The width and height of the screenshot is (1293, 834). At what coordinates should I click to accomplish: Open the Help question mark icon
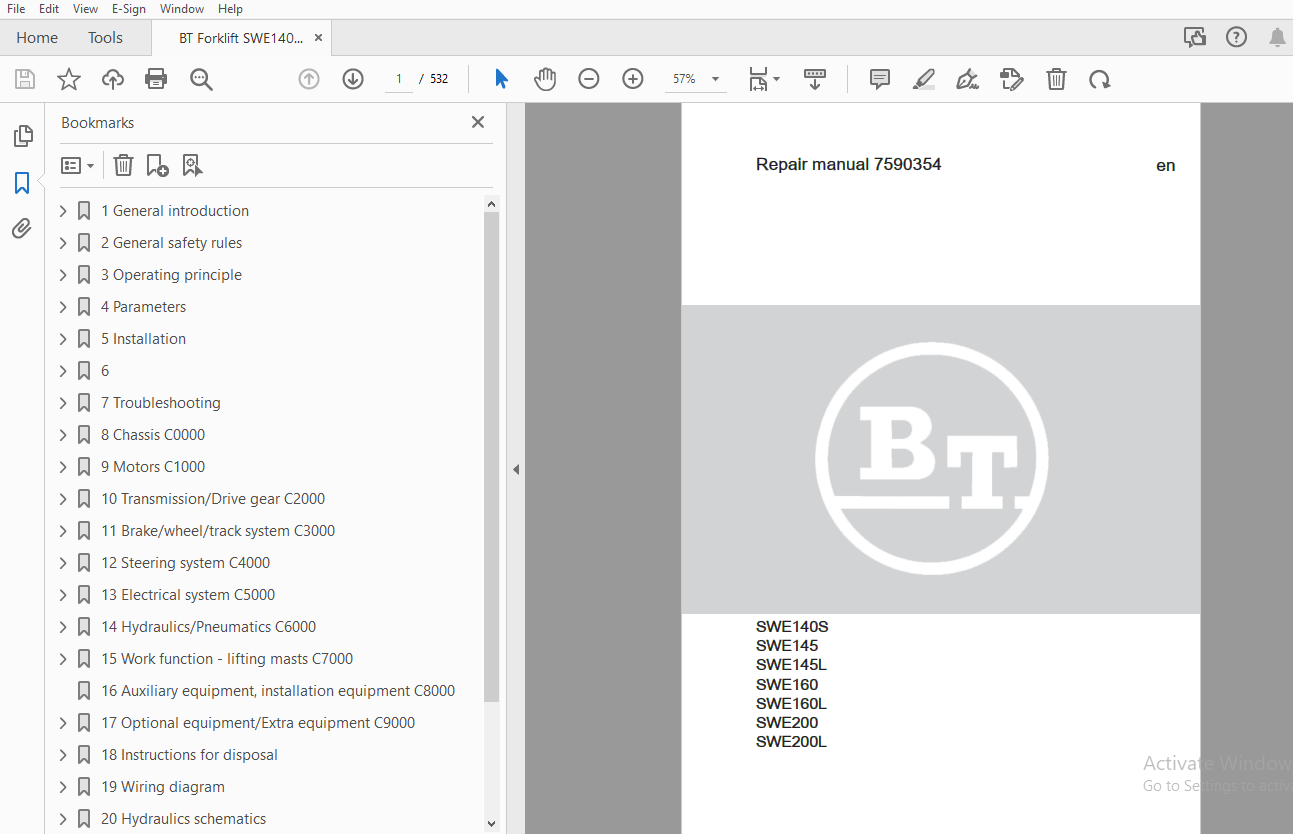click(1237, 37)
